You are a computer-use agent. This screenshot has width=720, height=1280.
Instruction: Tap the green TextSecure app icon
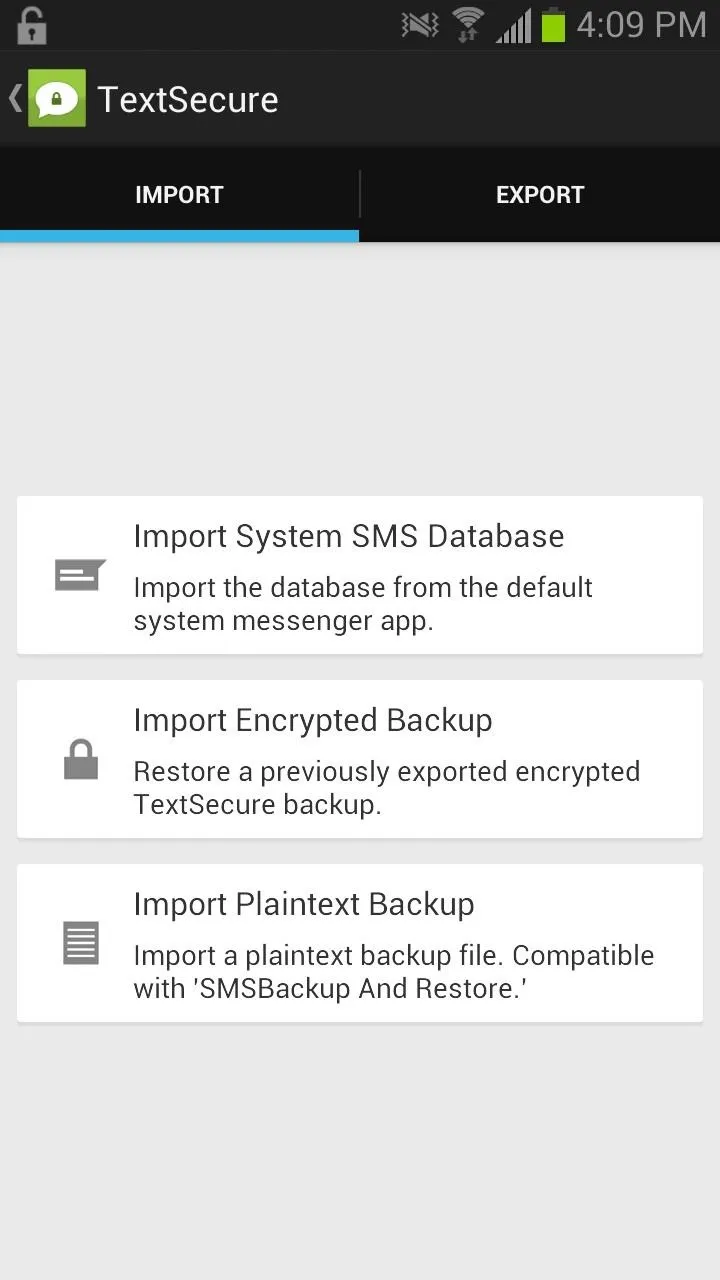[57, 98]
